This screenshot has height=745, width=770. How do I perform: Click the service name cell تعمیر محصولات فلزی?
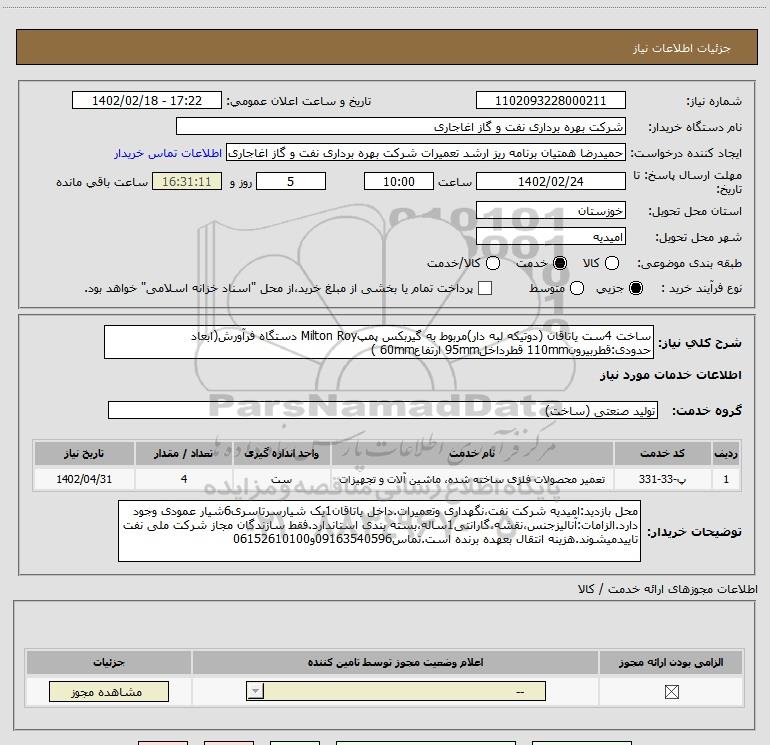coord(472,479)
